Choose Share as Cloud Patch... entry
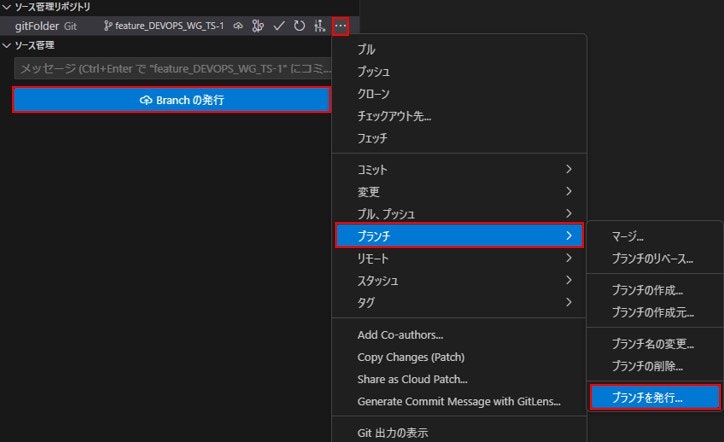 click(x=459, y=379)
